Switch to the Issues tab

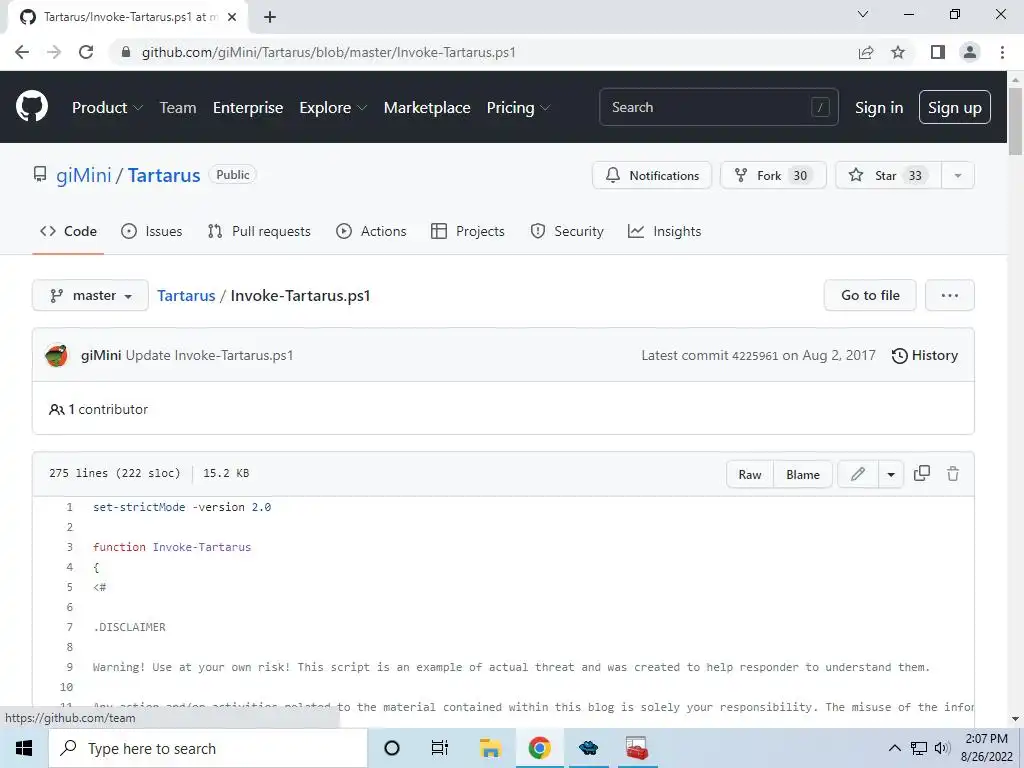[152, 231]
